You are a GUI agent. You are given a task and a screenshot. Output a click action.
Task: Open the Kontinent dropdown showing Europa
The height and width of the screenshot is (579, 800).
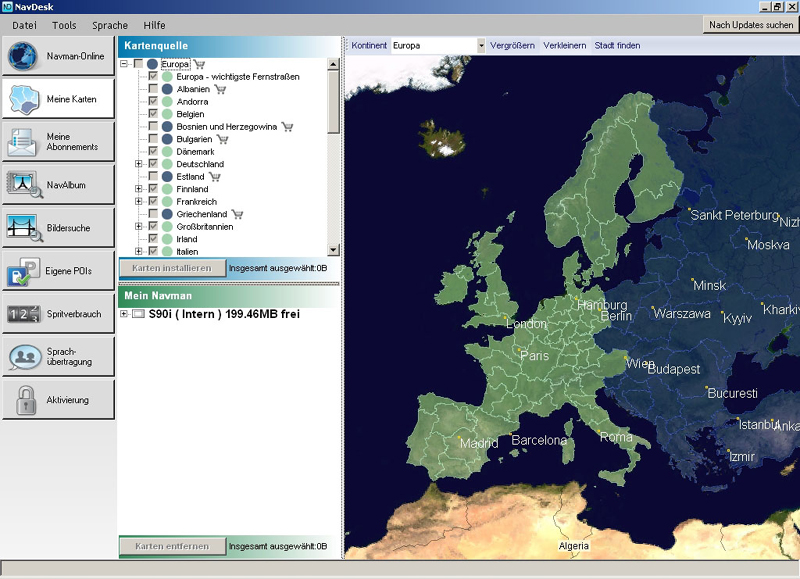480,45
